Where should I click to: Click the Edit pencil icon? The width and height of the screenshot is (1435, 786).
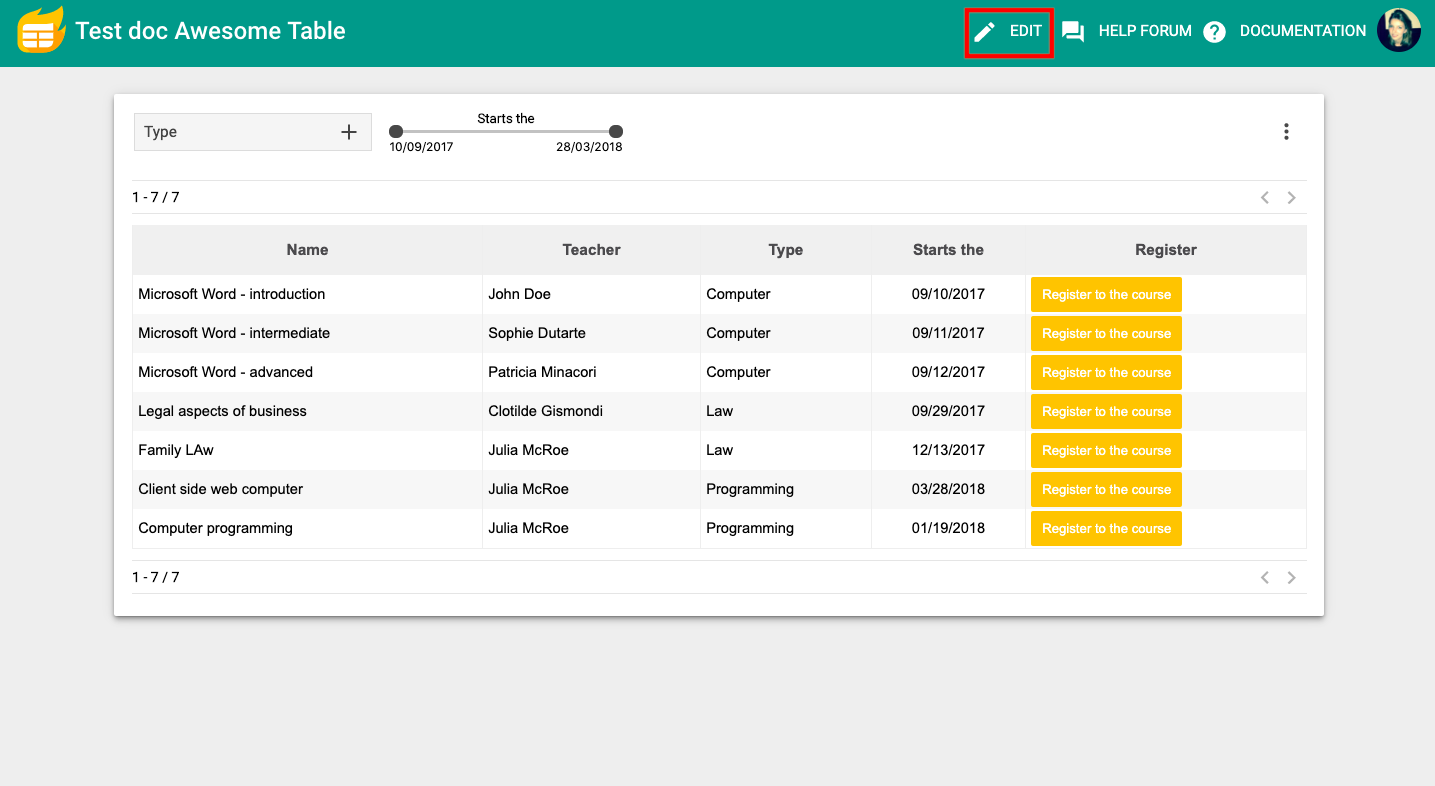click(985, 32)
